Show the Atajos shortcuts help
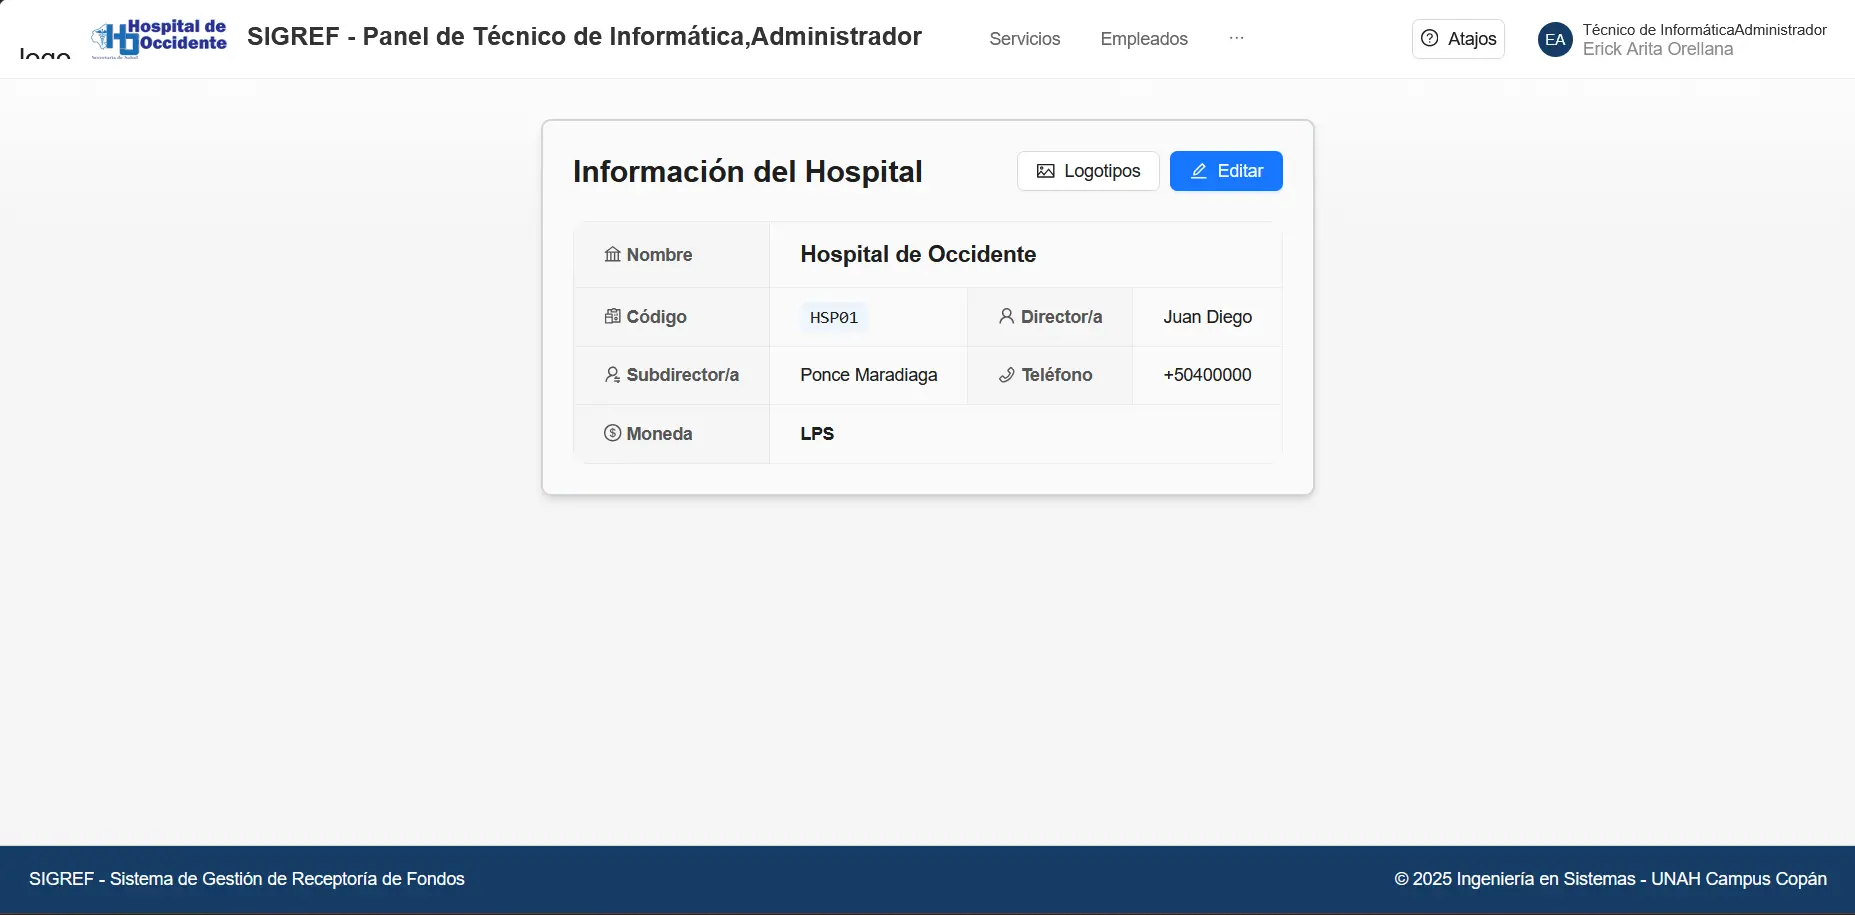 pyautogui.click(x=1457, y=39)
